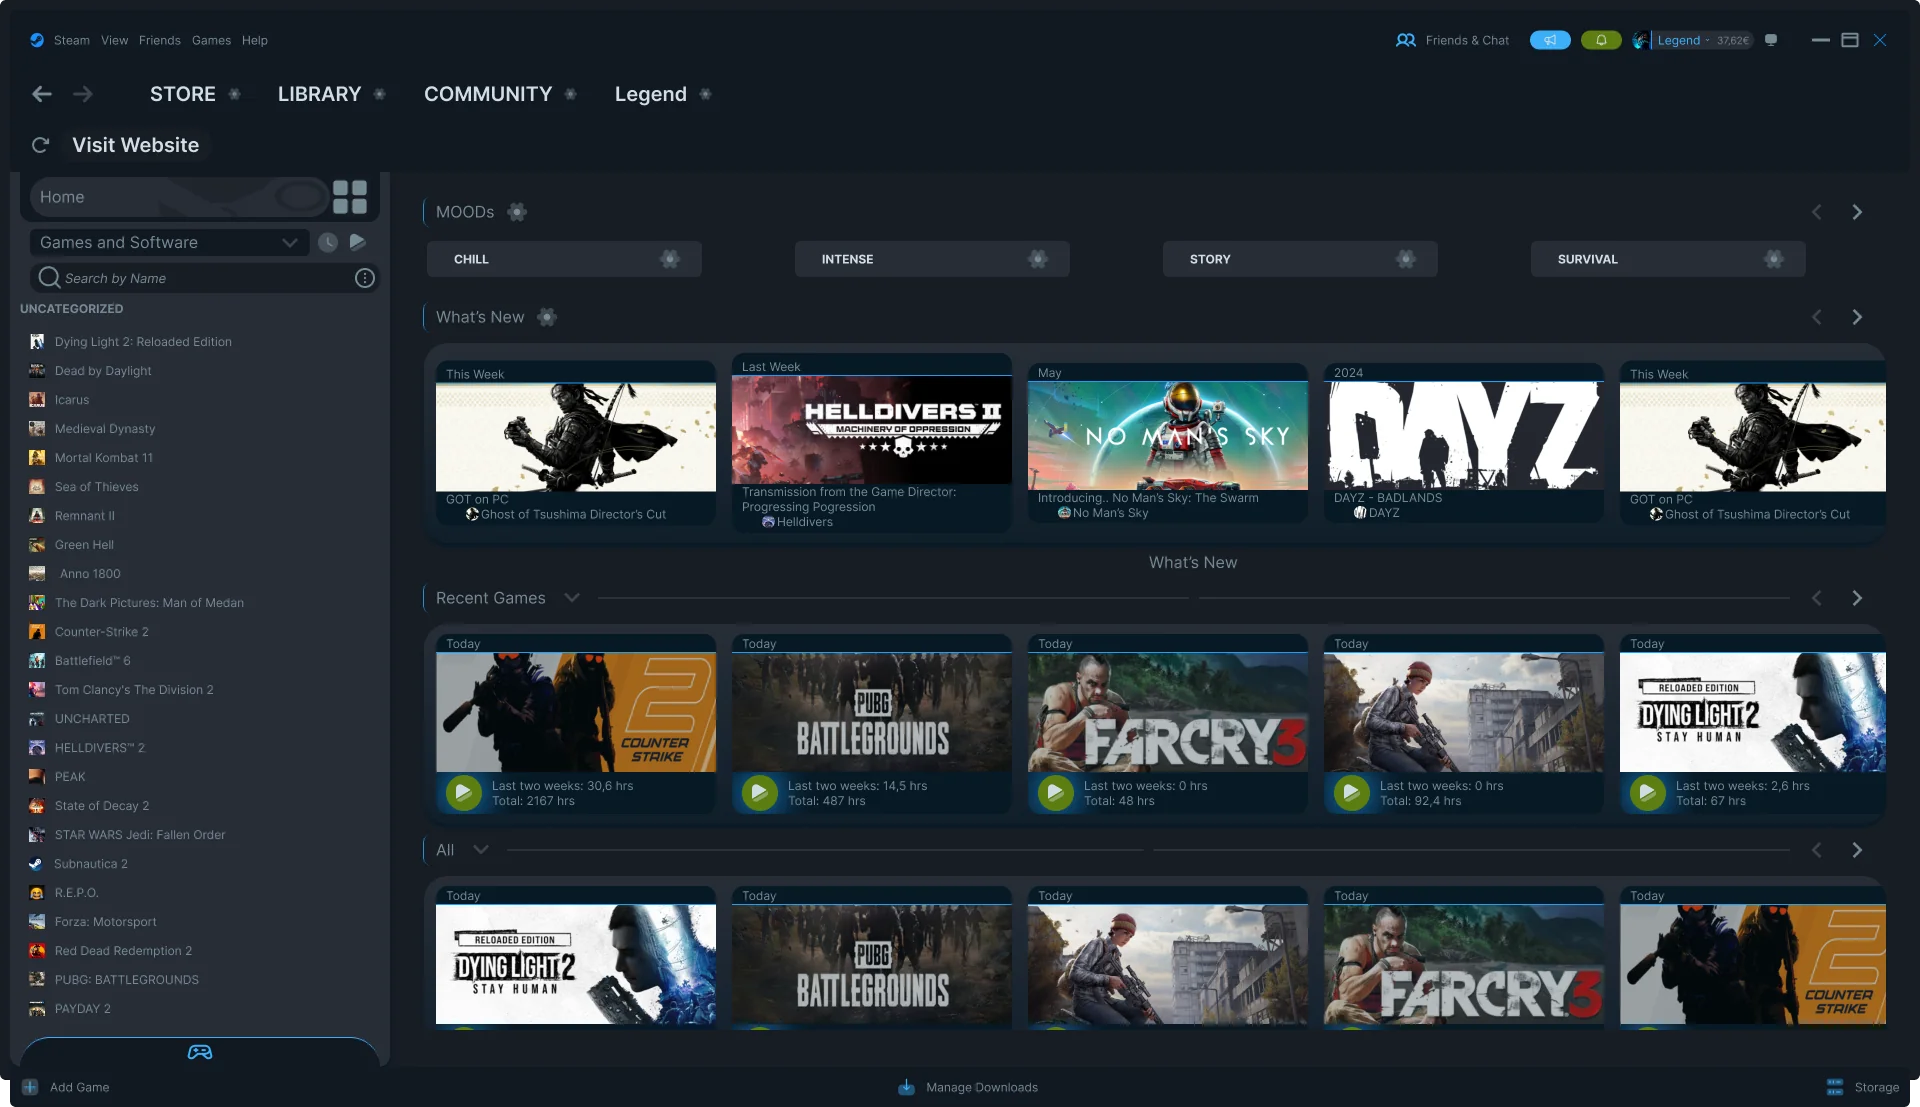
Task: Click the Big Picture display icon beside the wallet
Action: pyautogui.click(x=1771, y=40)
